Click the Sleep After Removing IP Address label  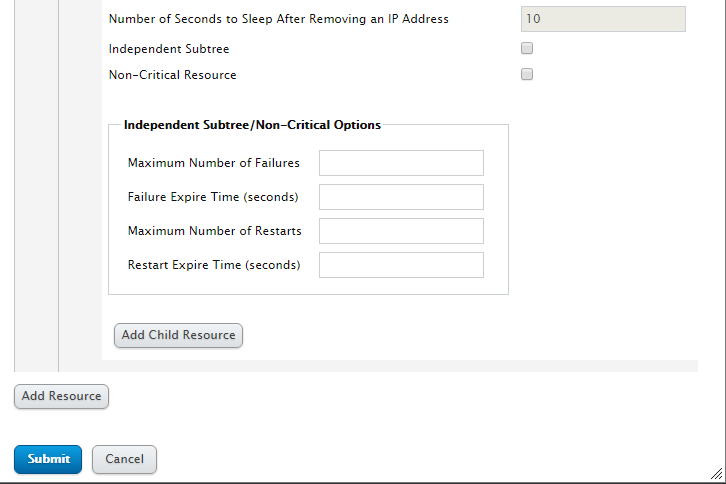[x=279, y=19]
